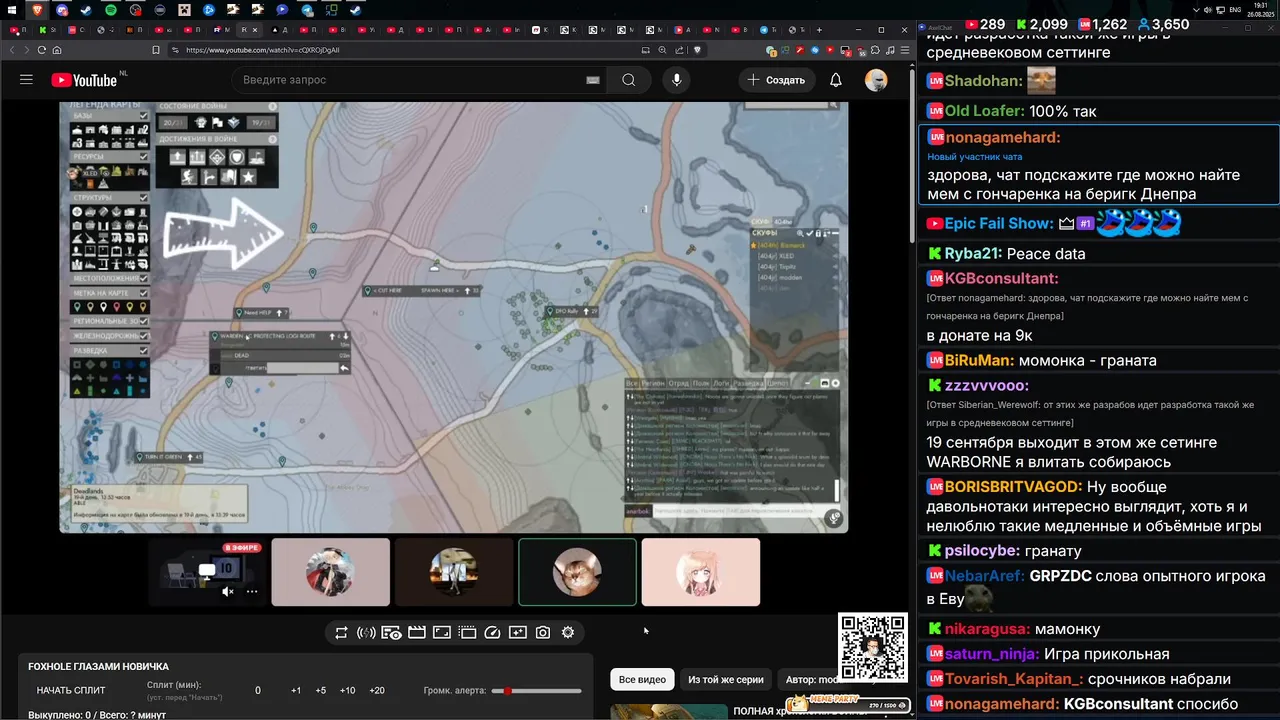Open the Brave shields icon
The height and width of the screenshot is (720, 1280).
(697, 50)
